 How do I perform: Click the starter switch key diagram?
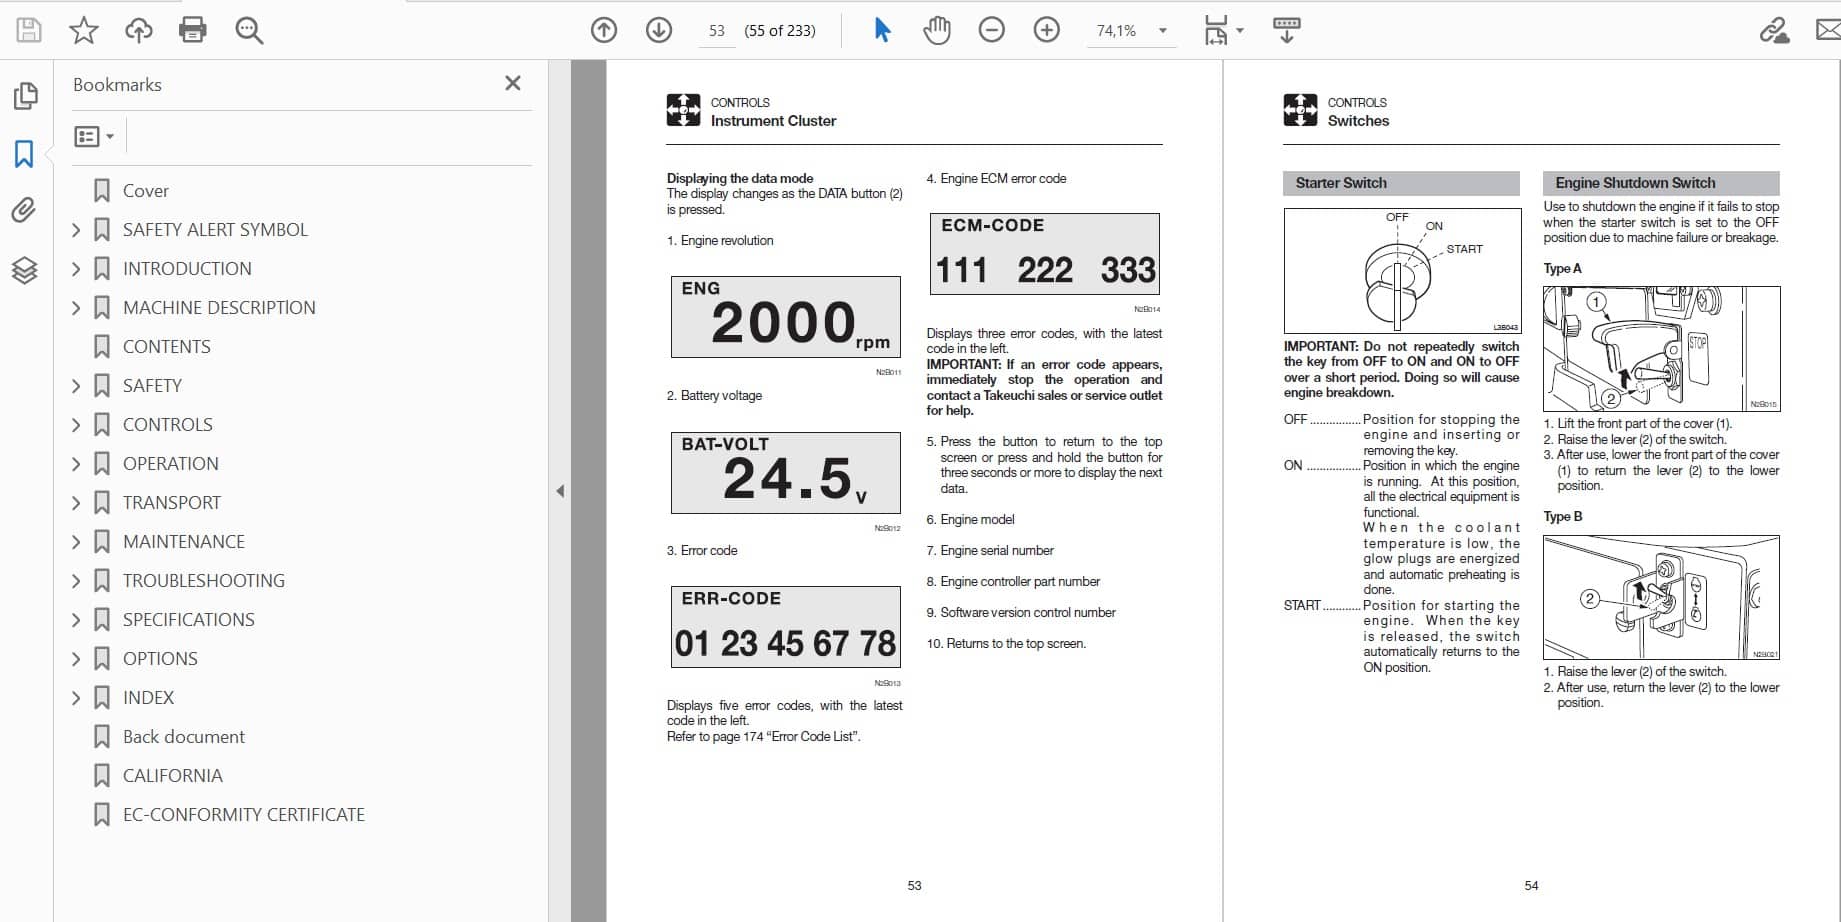1402,271
